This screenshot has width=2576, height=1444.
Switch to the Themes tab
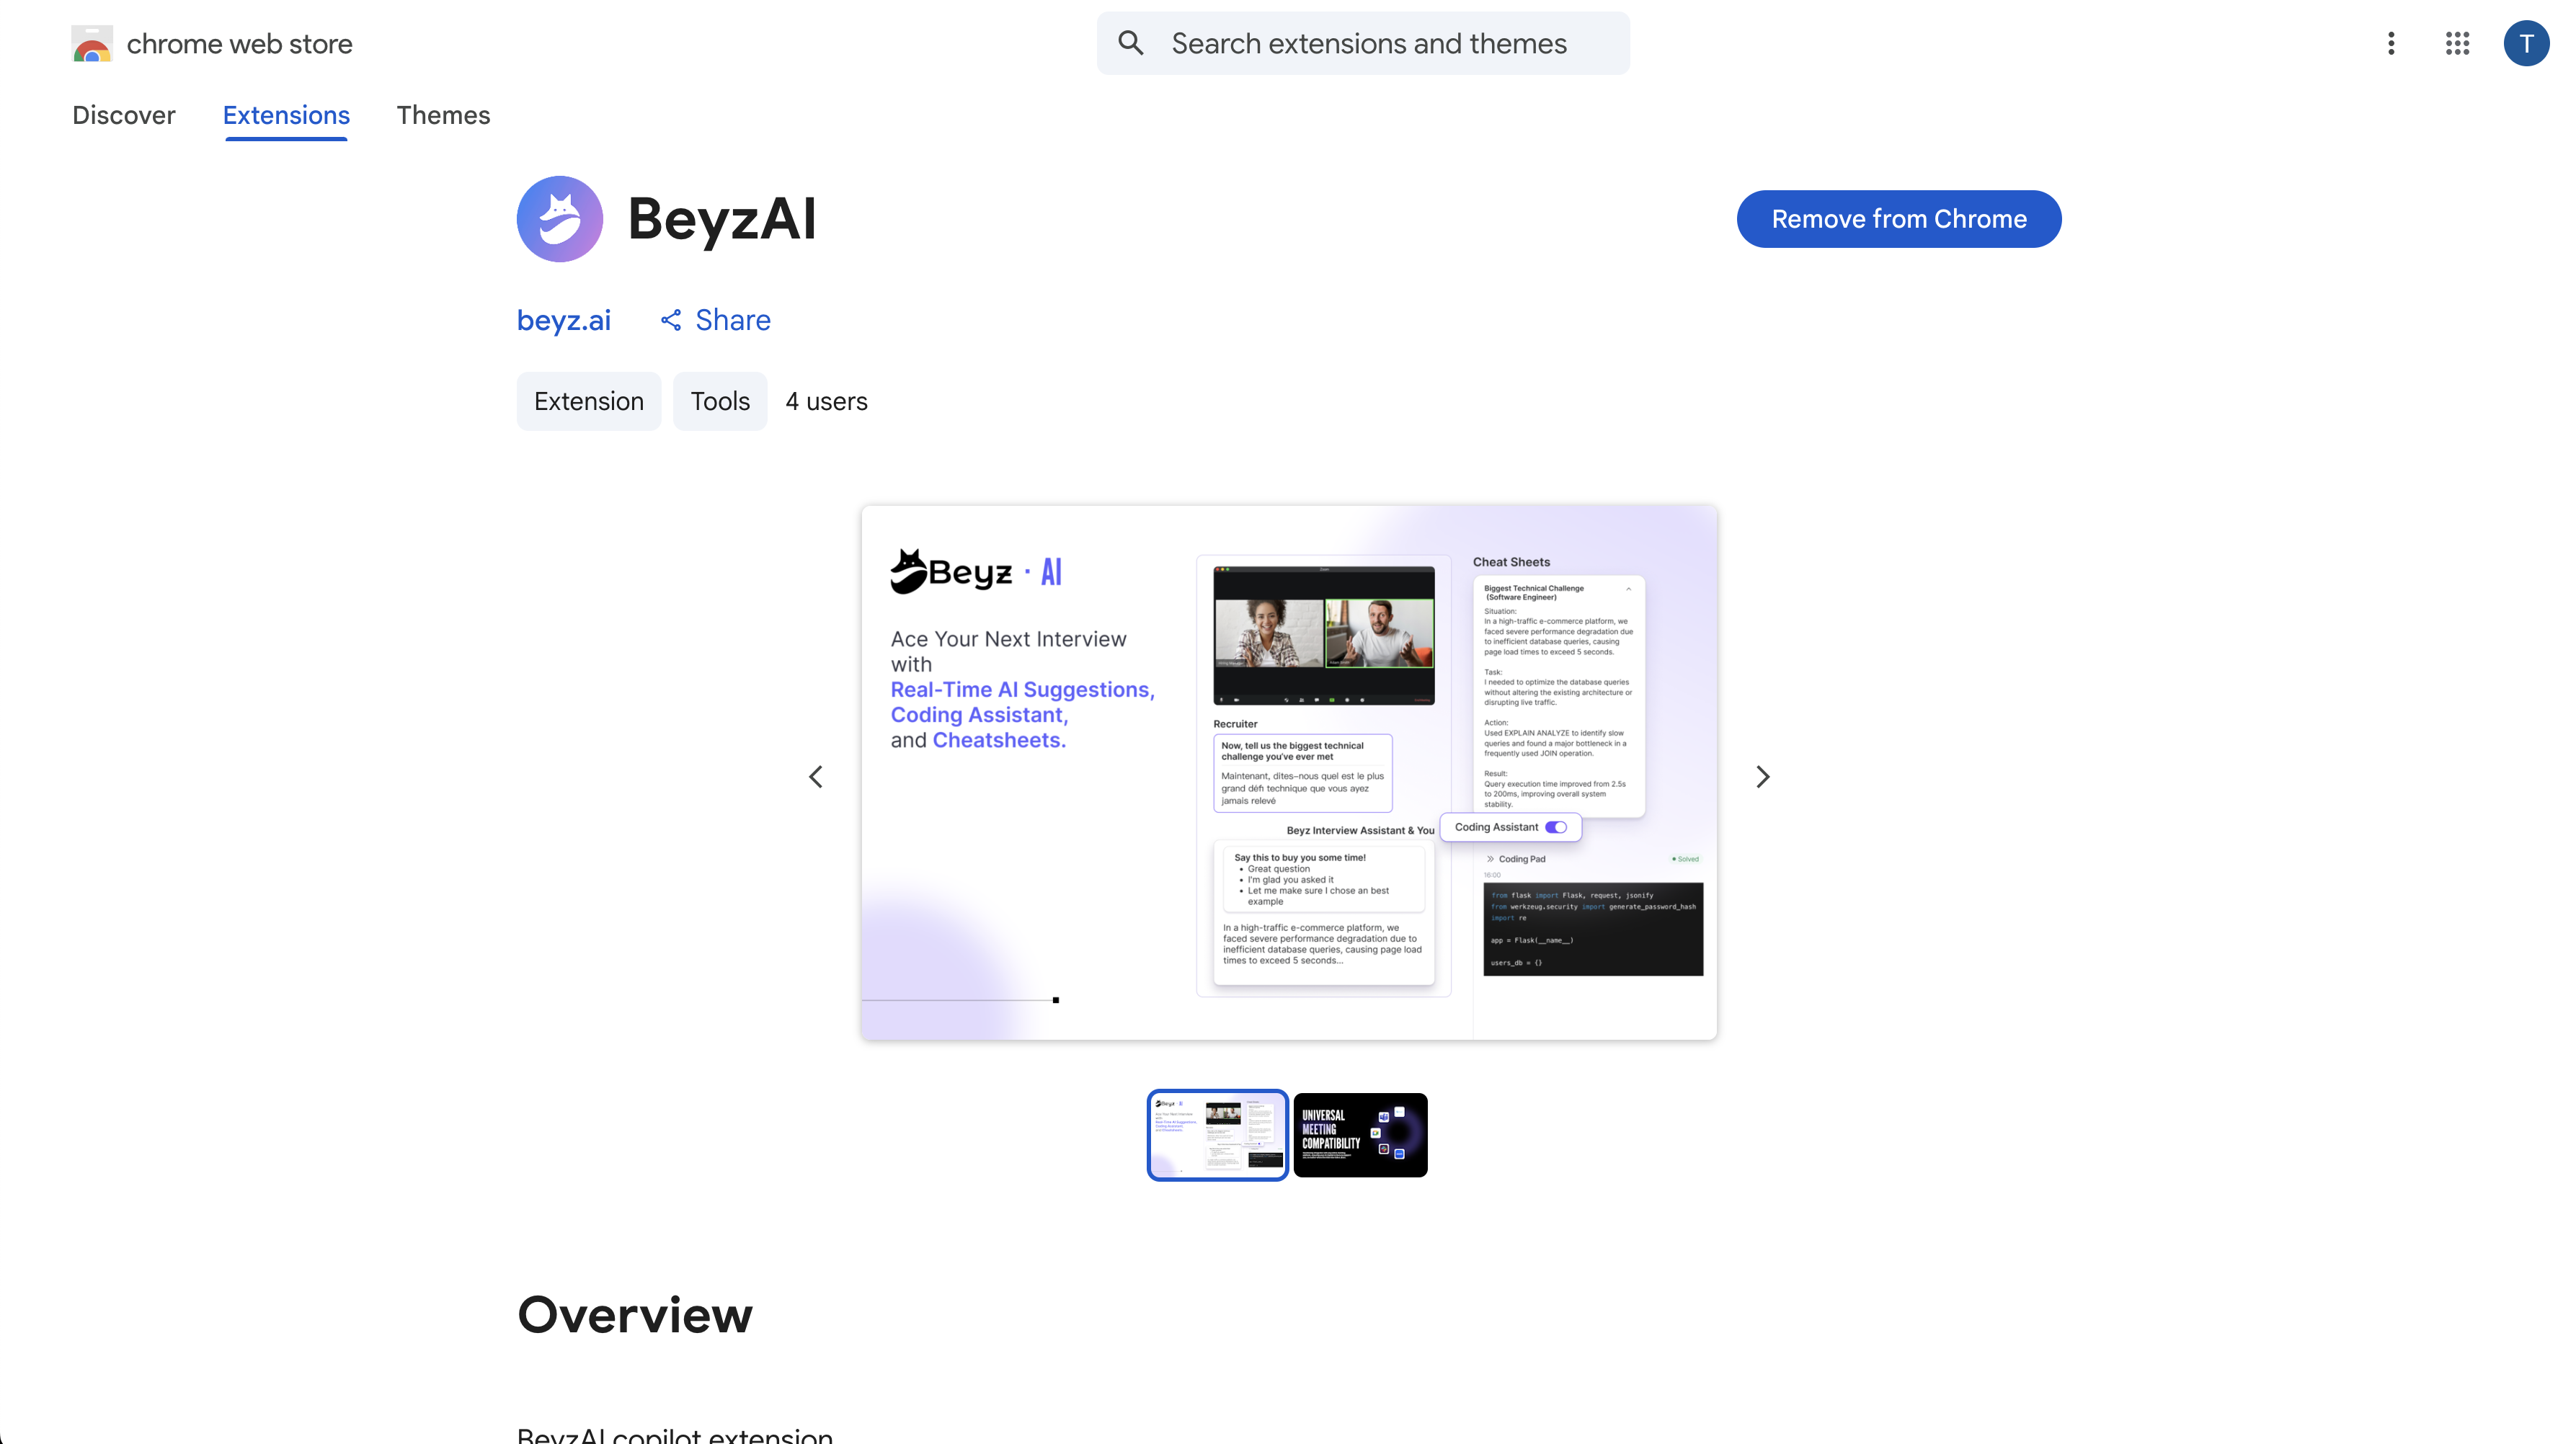point(443,115)
